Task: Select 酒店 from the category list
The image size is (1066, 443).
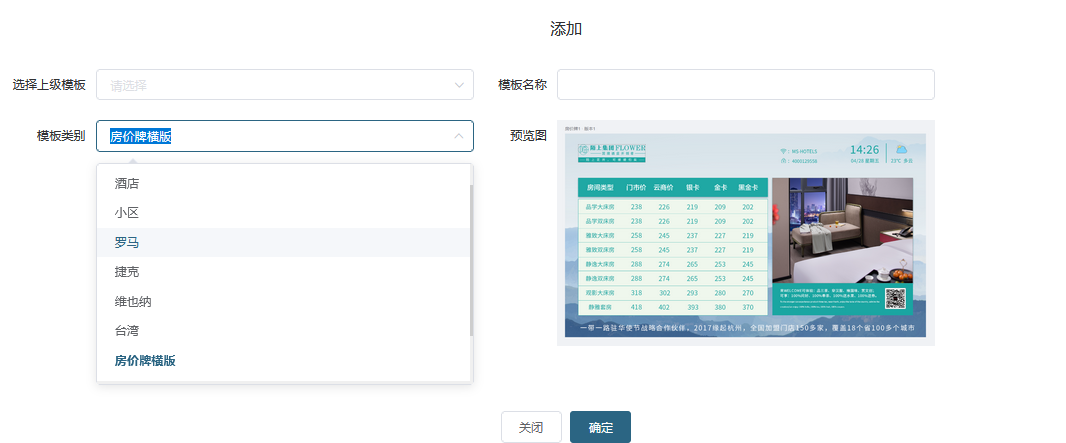Action: 127,184
